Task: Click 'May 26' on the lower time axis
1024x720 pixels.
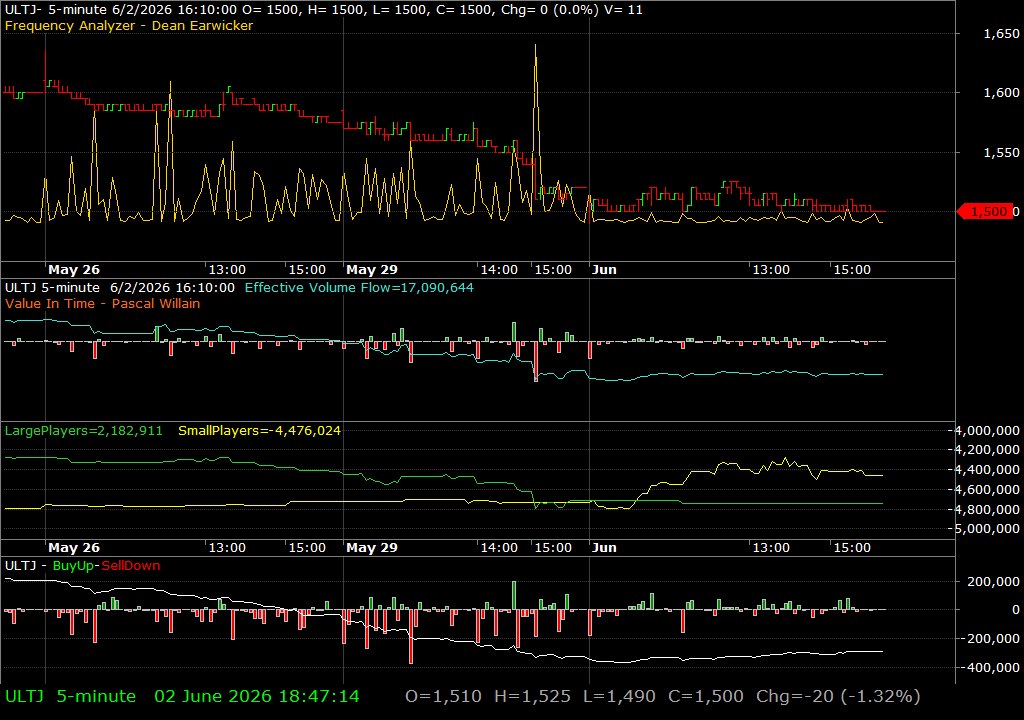Action: [x=74, y=548]
